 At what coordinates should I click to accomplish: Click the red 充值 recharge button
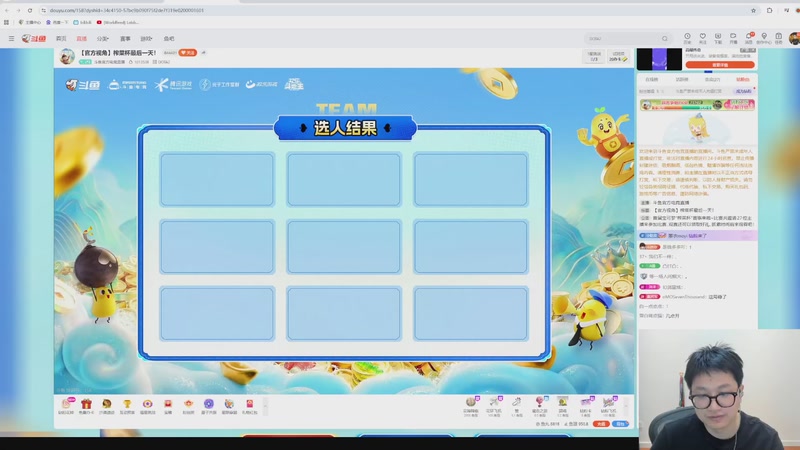601,424
